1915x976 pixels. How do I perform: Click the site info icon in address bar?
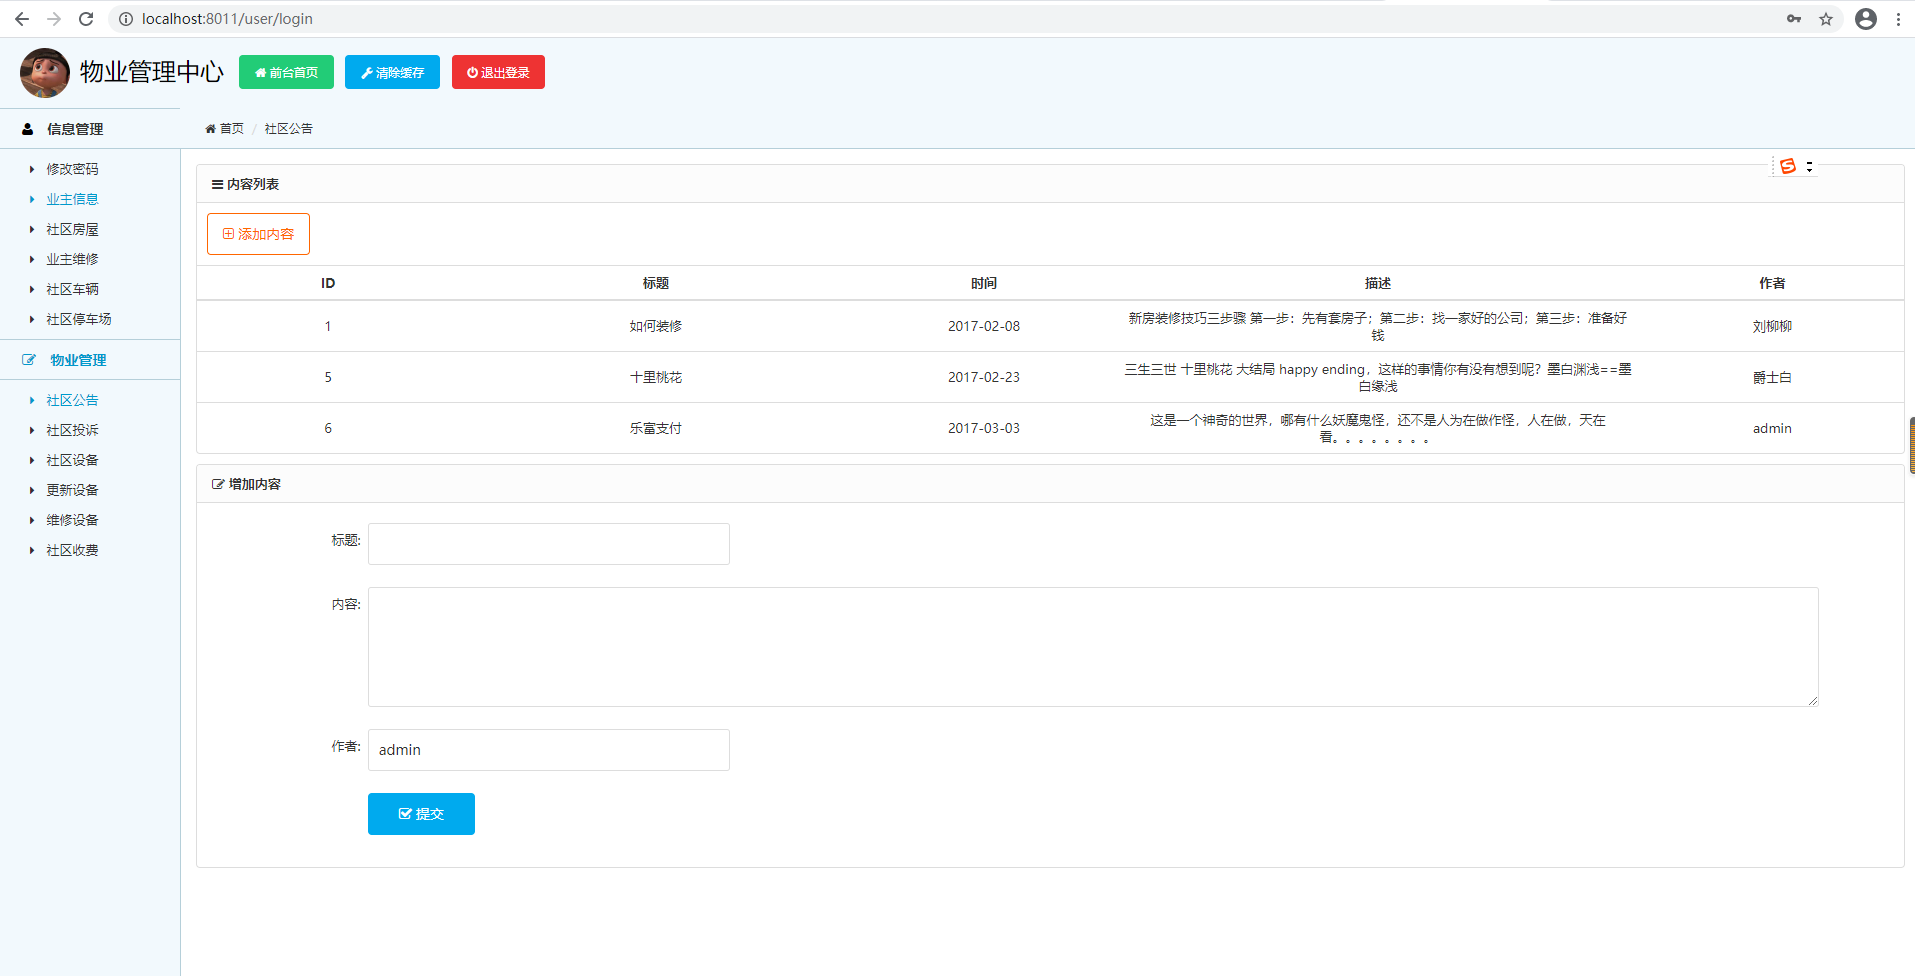tap(126, 19)
